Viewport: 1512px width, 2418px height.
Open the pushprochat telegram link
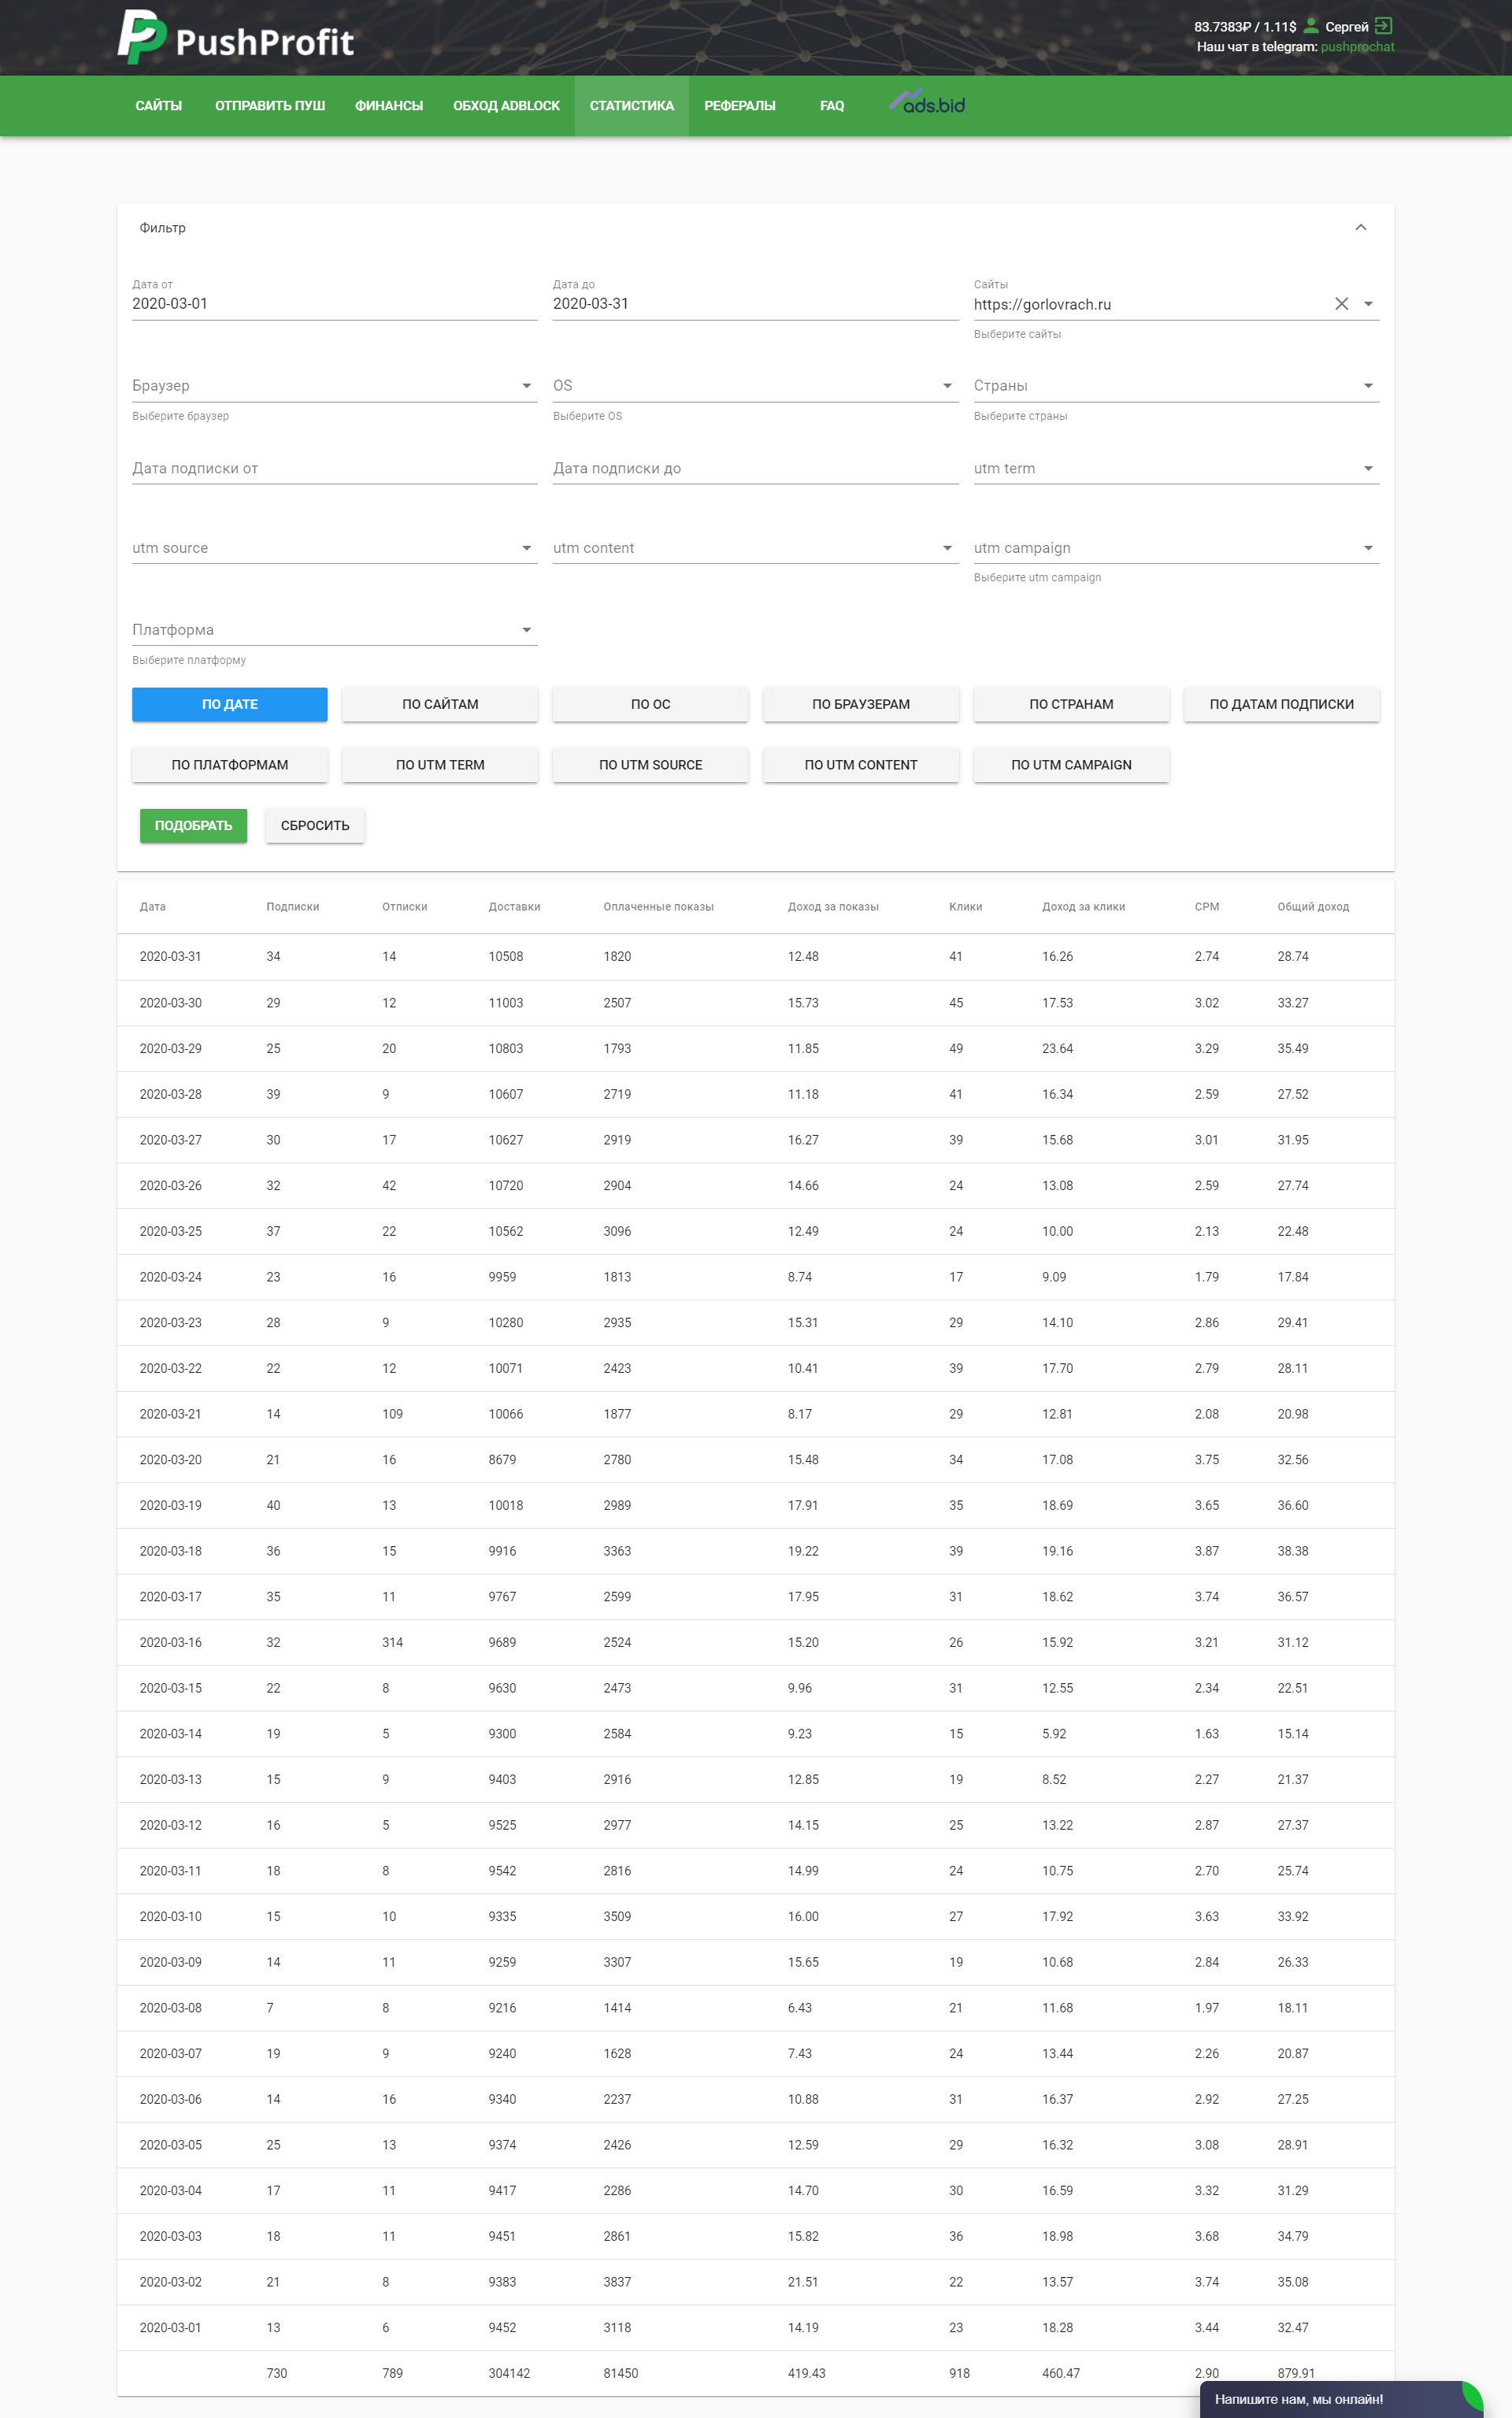point(1357,47)
